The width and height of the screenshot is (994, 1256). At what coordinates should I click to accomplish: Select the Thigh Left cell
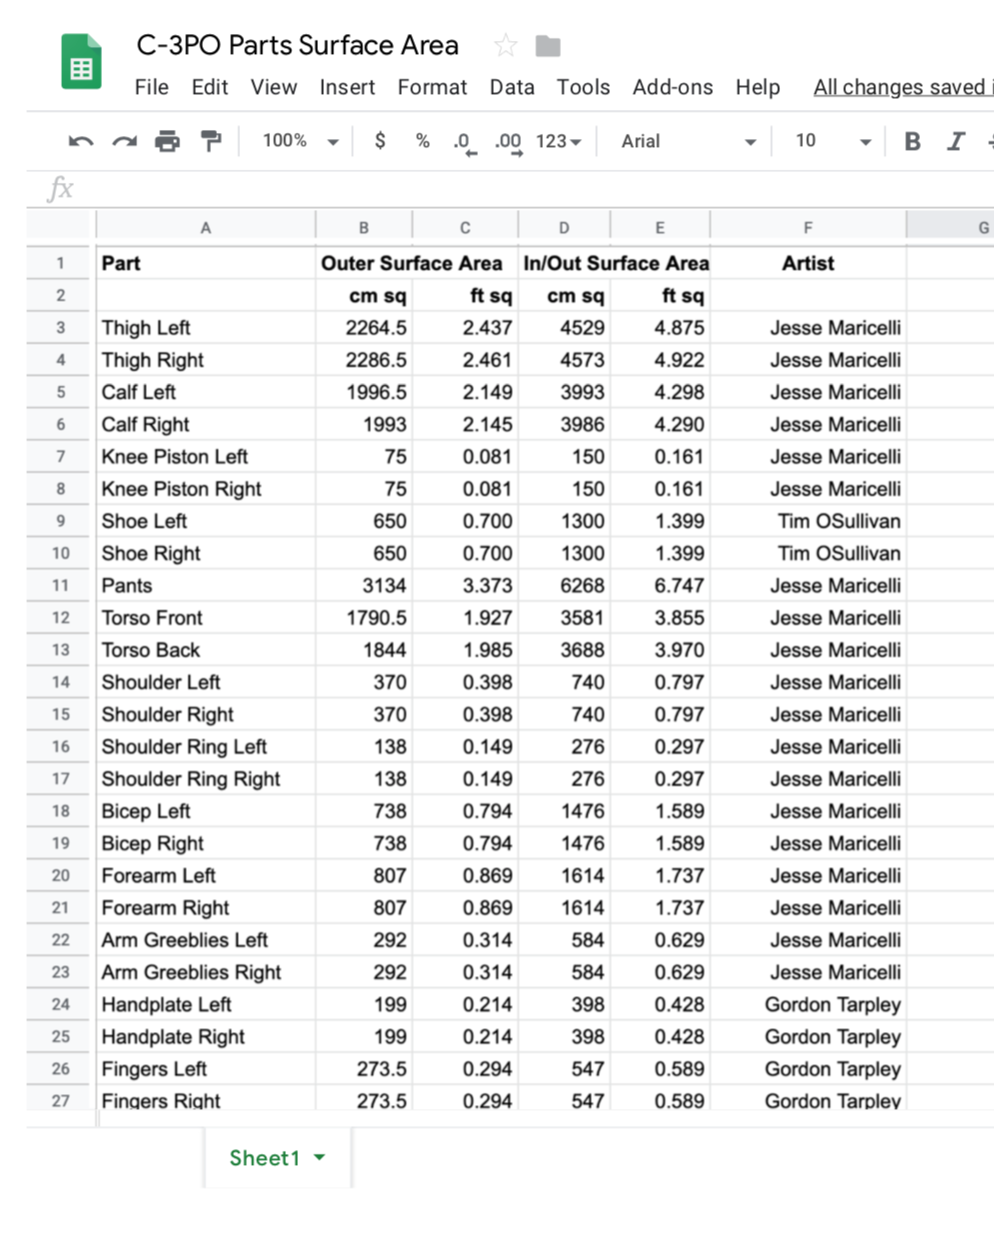coord(205,328)
